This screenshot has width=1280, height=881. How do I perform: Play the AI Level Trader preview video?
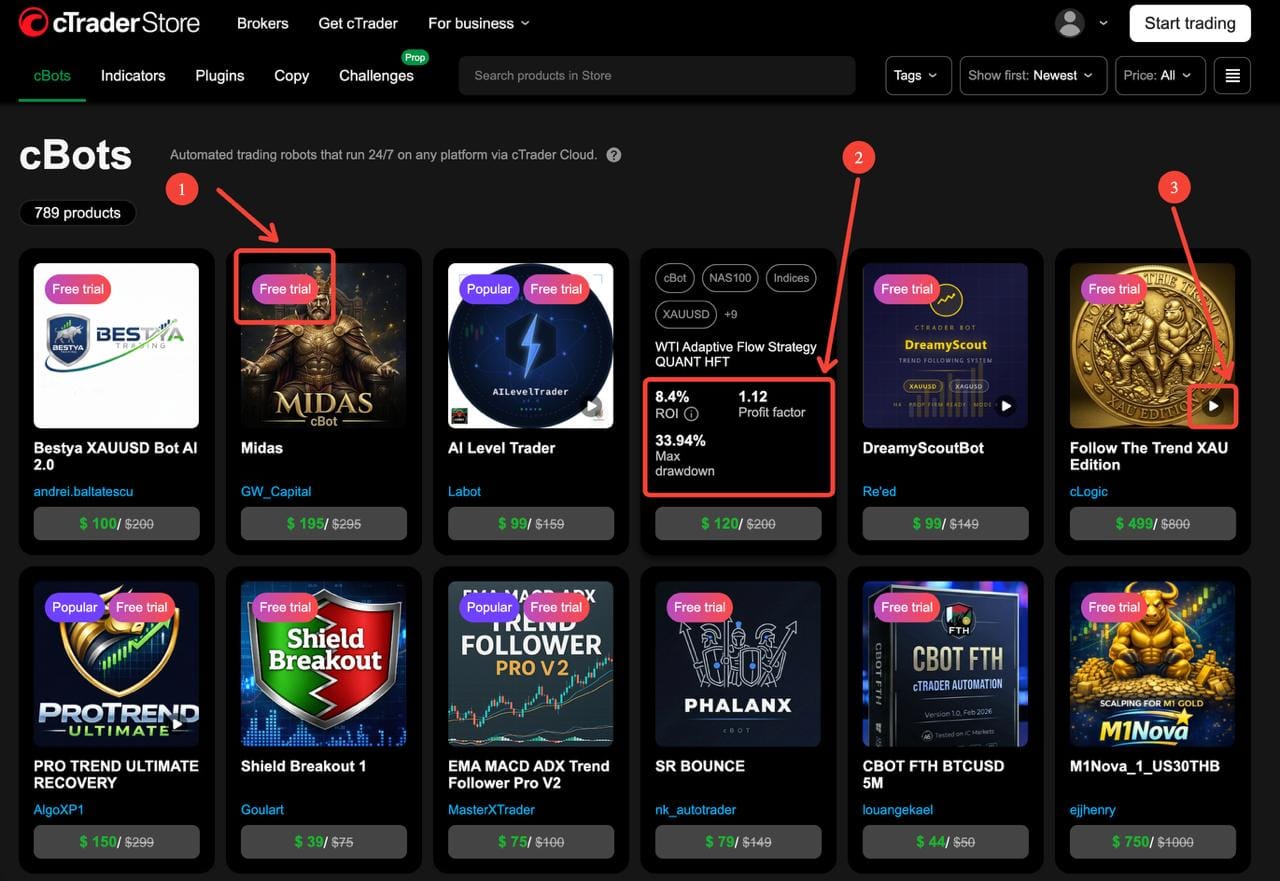click(594, 406)
